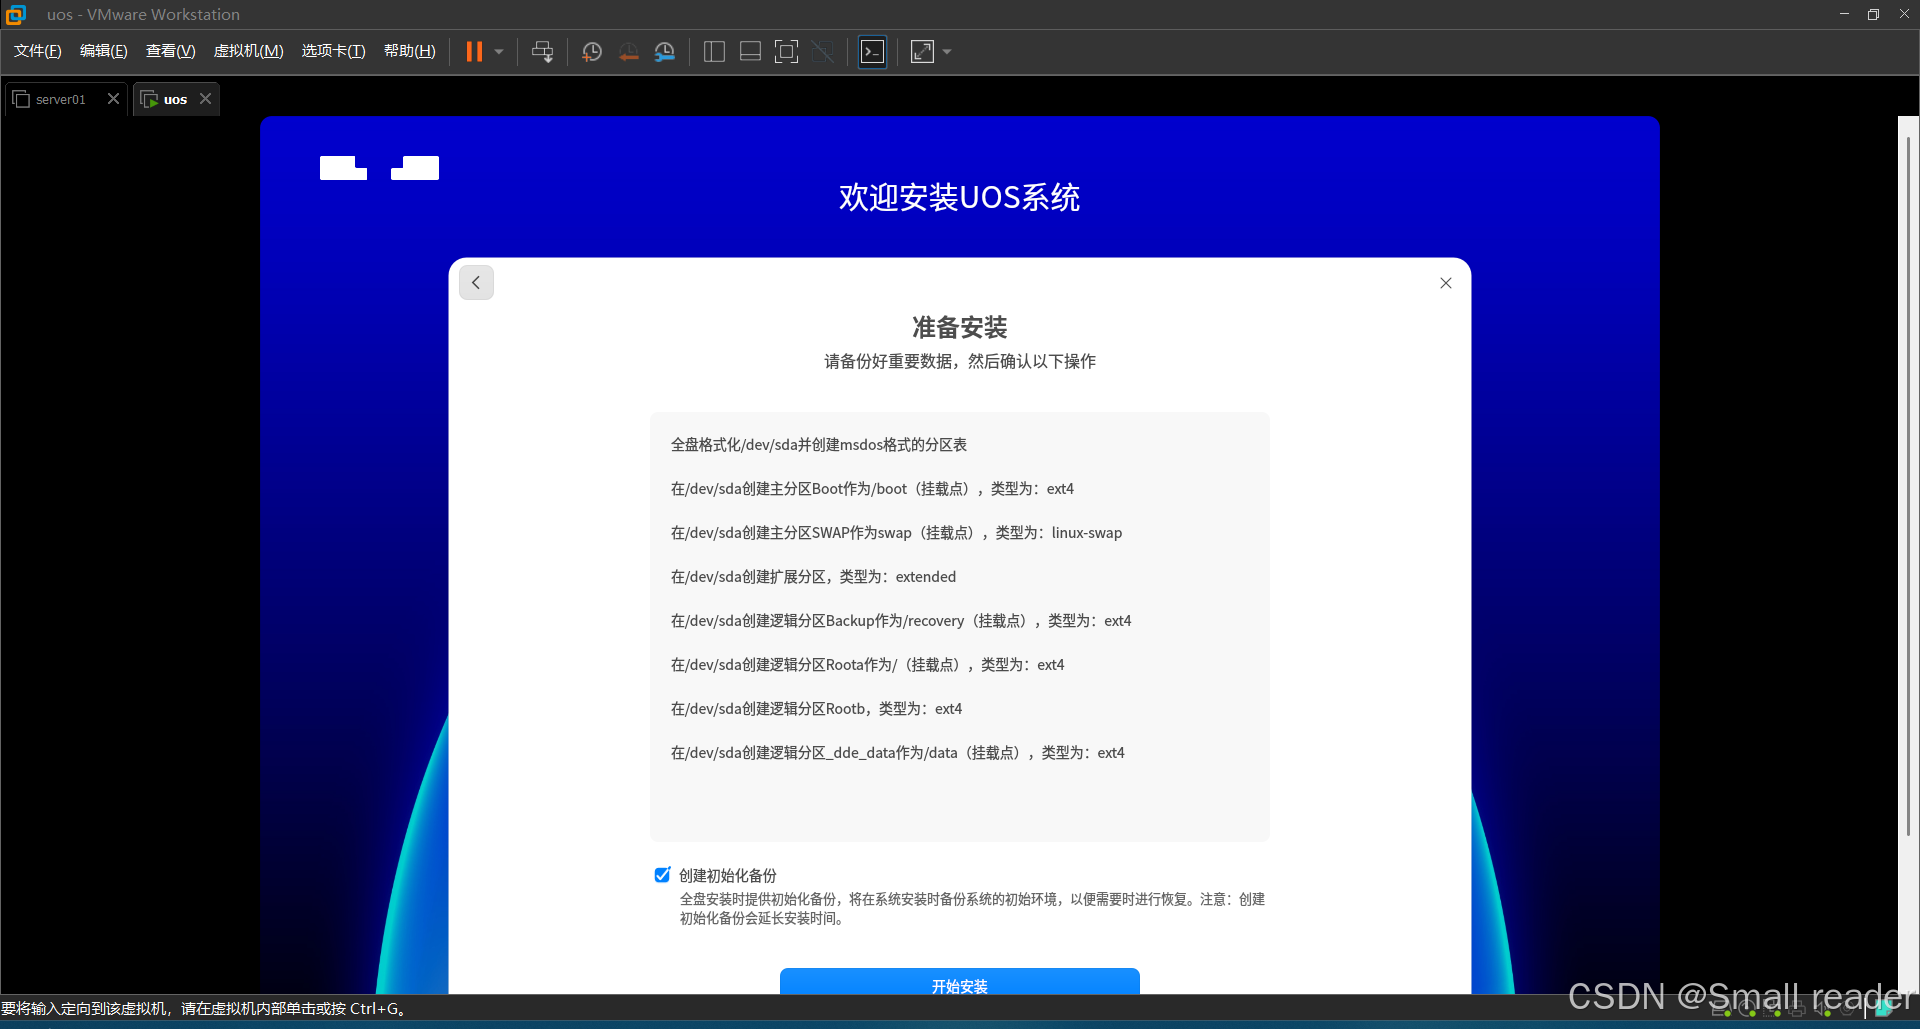Viewport: 1920px width, 1029px height.
Task: Minimize the VMware Workstation window
Action: 1844,14
